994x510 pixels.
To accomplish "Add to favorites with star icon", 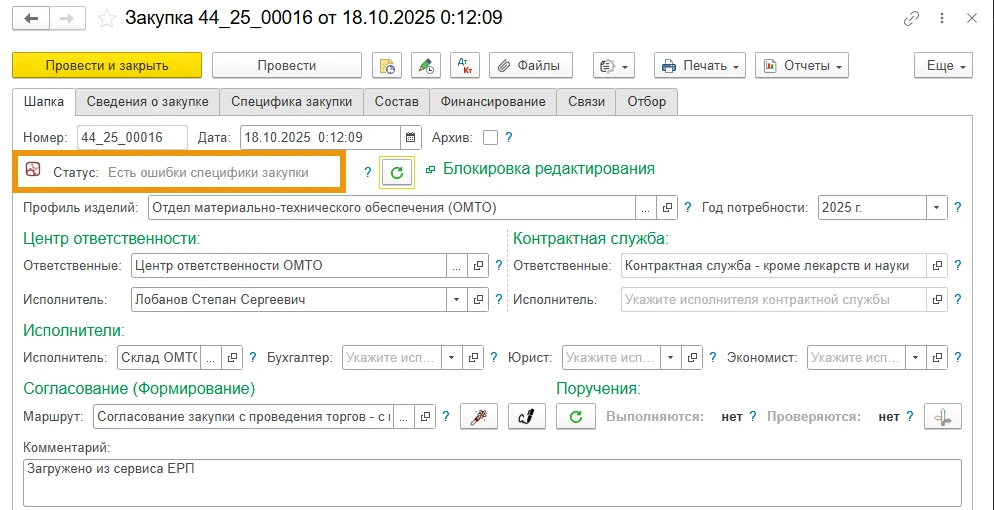I will 106,19.
